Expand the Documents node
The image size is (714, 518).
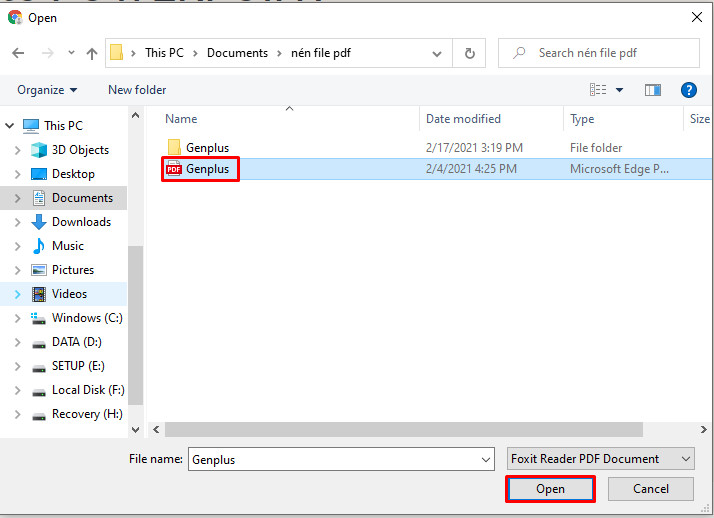tap(17, 198)
